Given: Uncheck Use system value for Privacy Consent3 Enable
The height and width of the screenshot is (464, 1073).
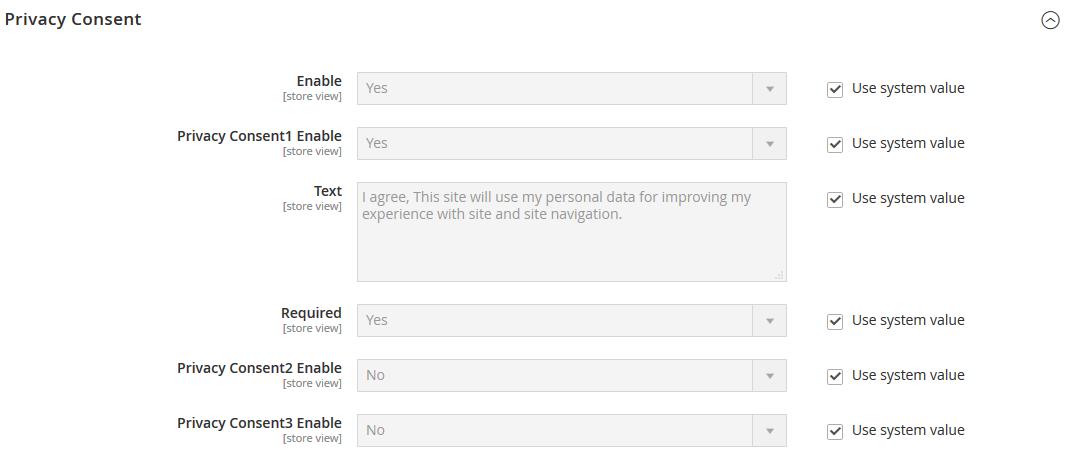Looking at the screenshot, I should click(835, 431).
